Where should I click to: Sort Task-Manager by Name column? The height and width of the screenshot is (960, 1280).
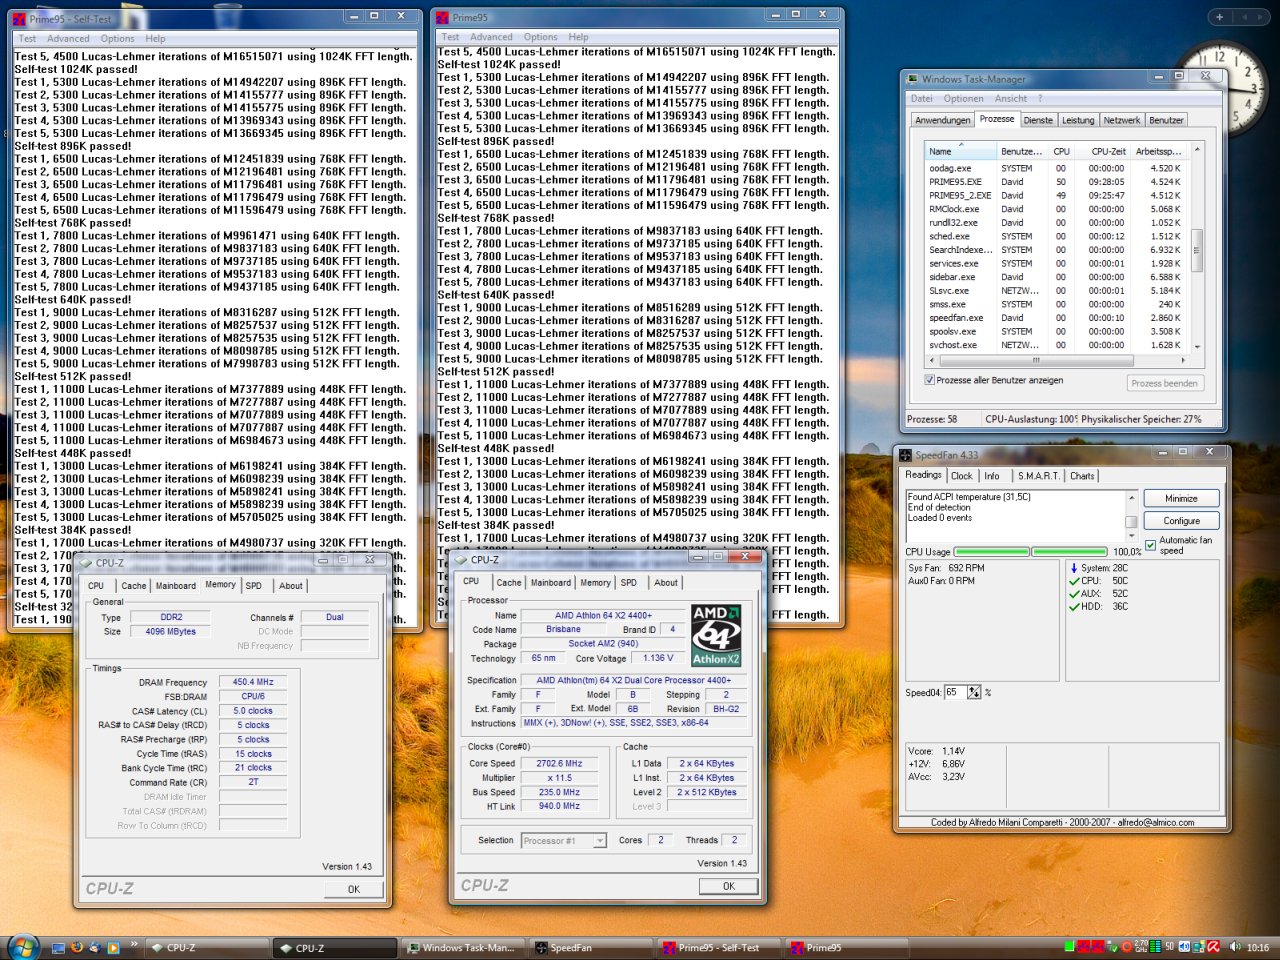960,152
